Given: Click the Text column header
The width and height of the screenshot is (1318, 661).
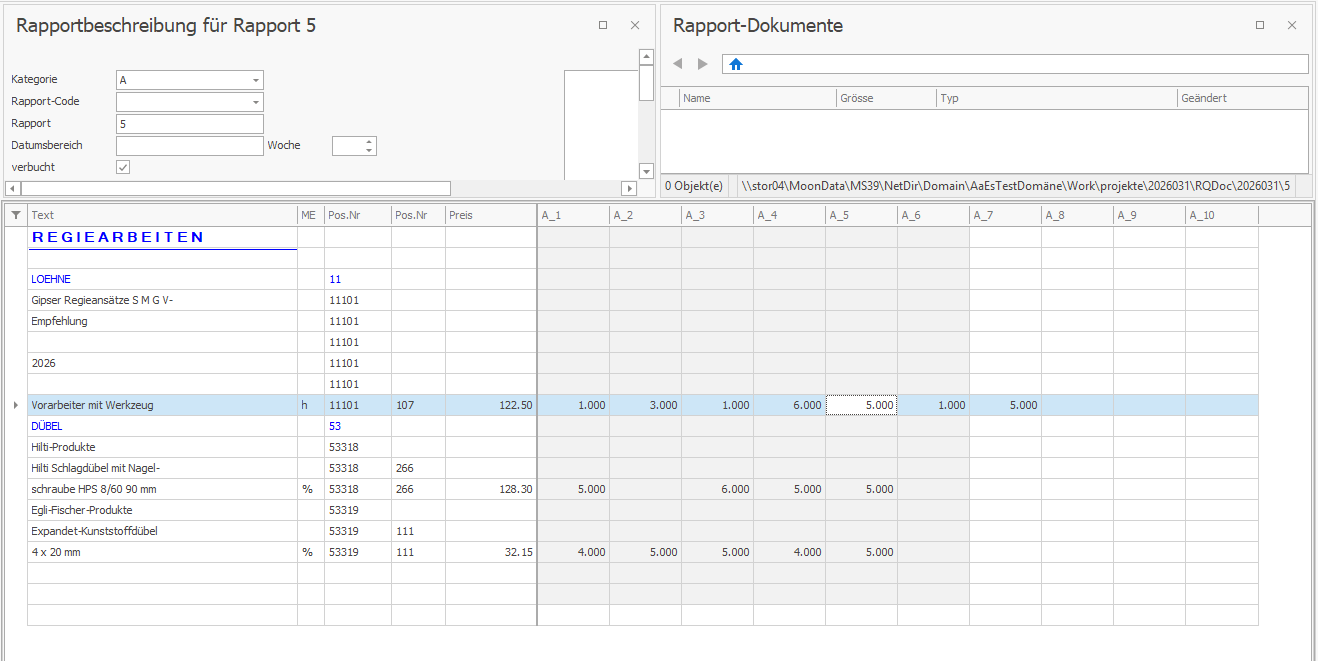Looking at the screenshot, I should tap(162, 215).
